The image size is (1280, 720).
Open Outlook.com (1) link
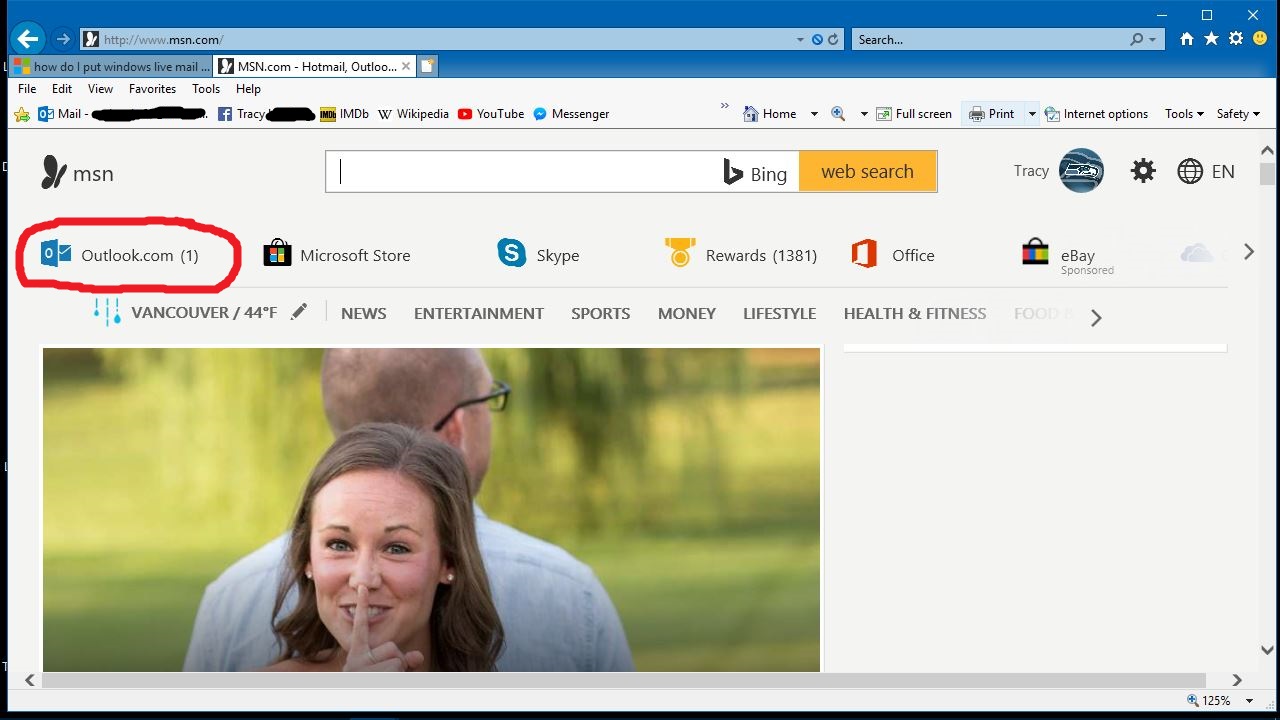click(120, 255)
